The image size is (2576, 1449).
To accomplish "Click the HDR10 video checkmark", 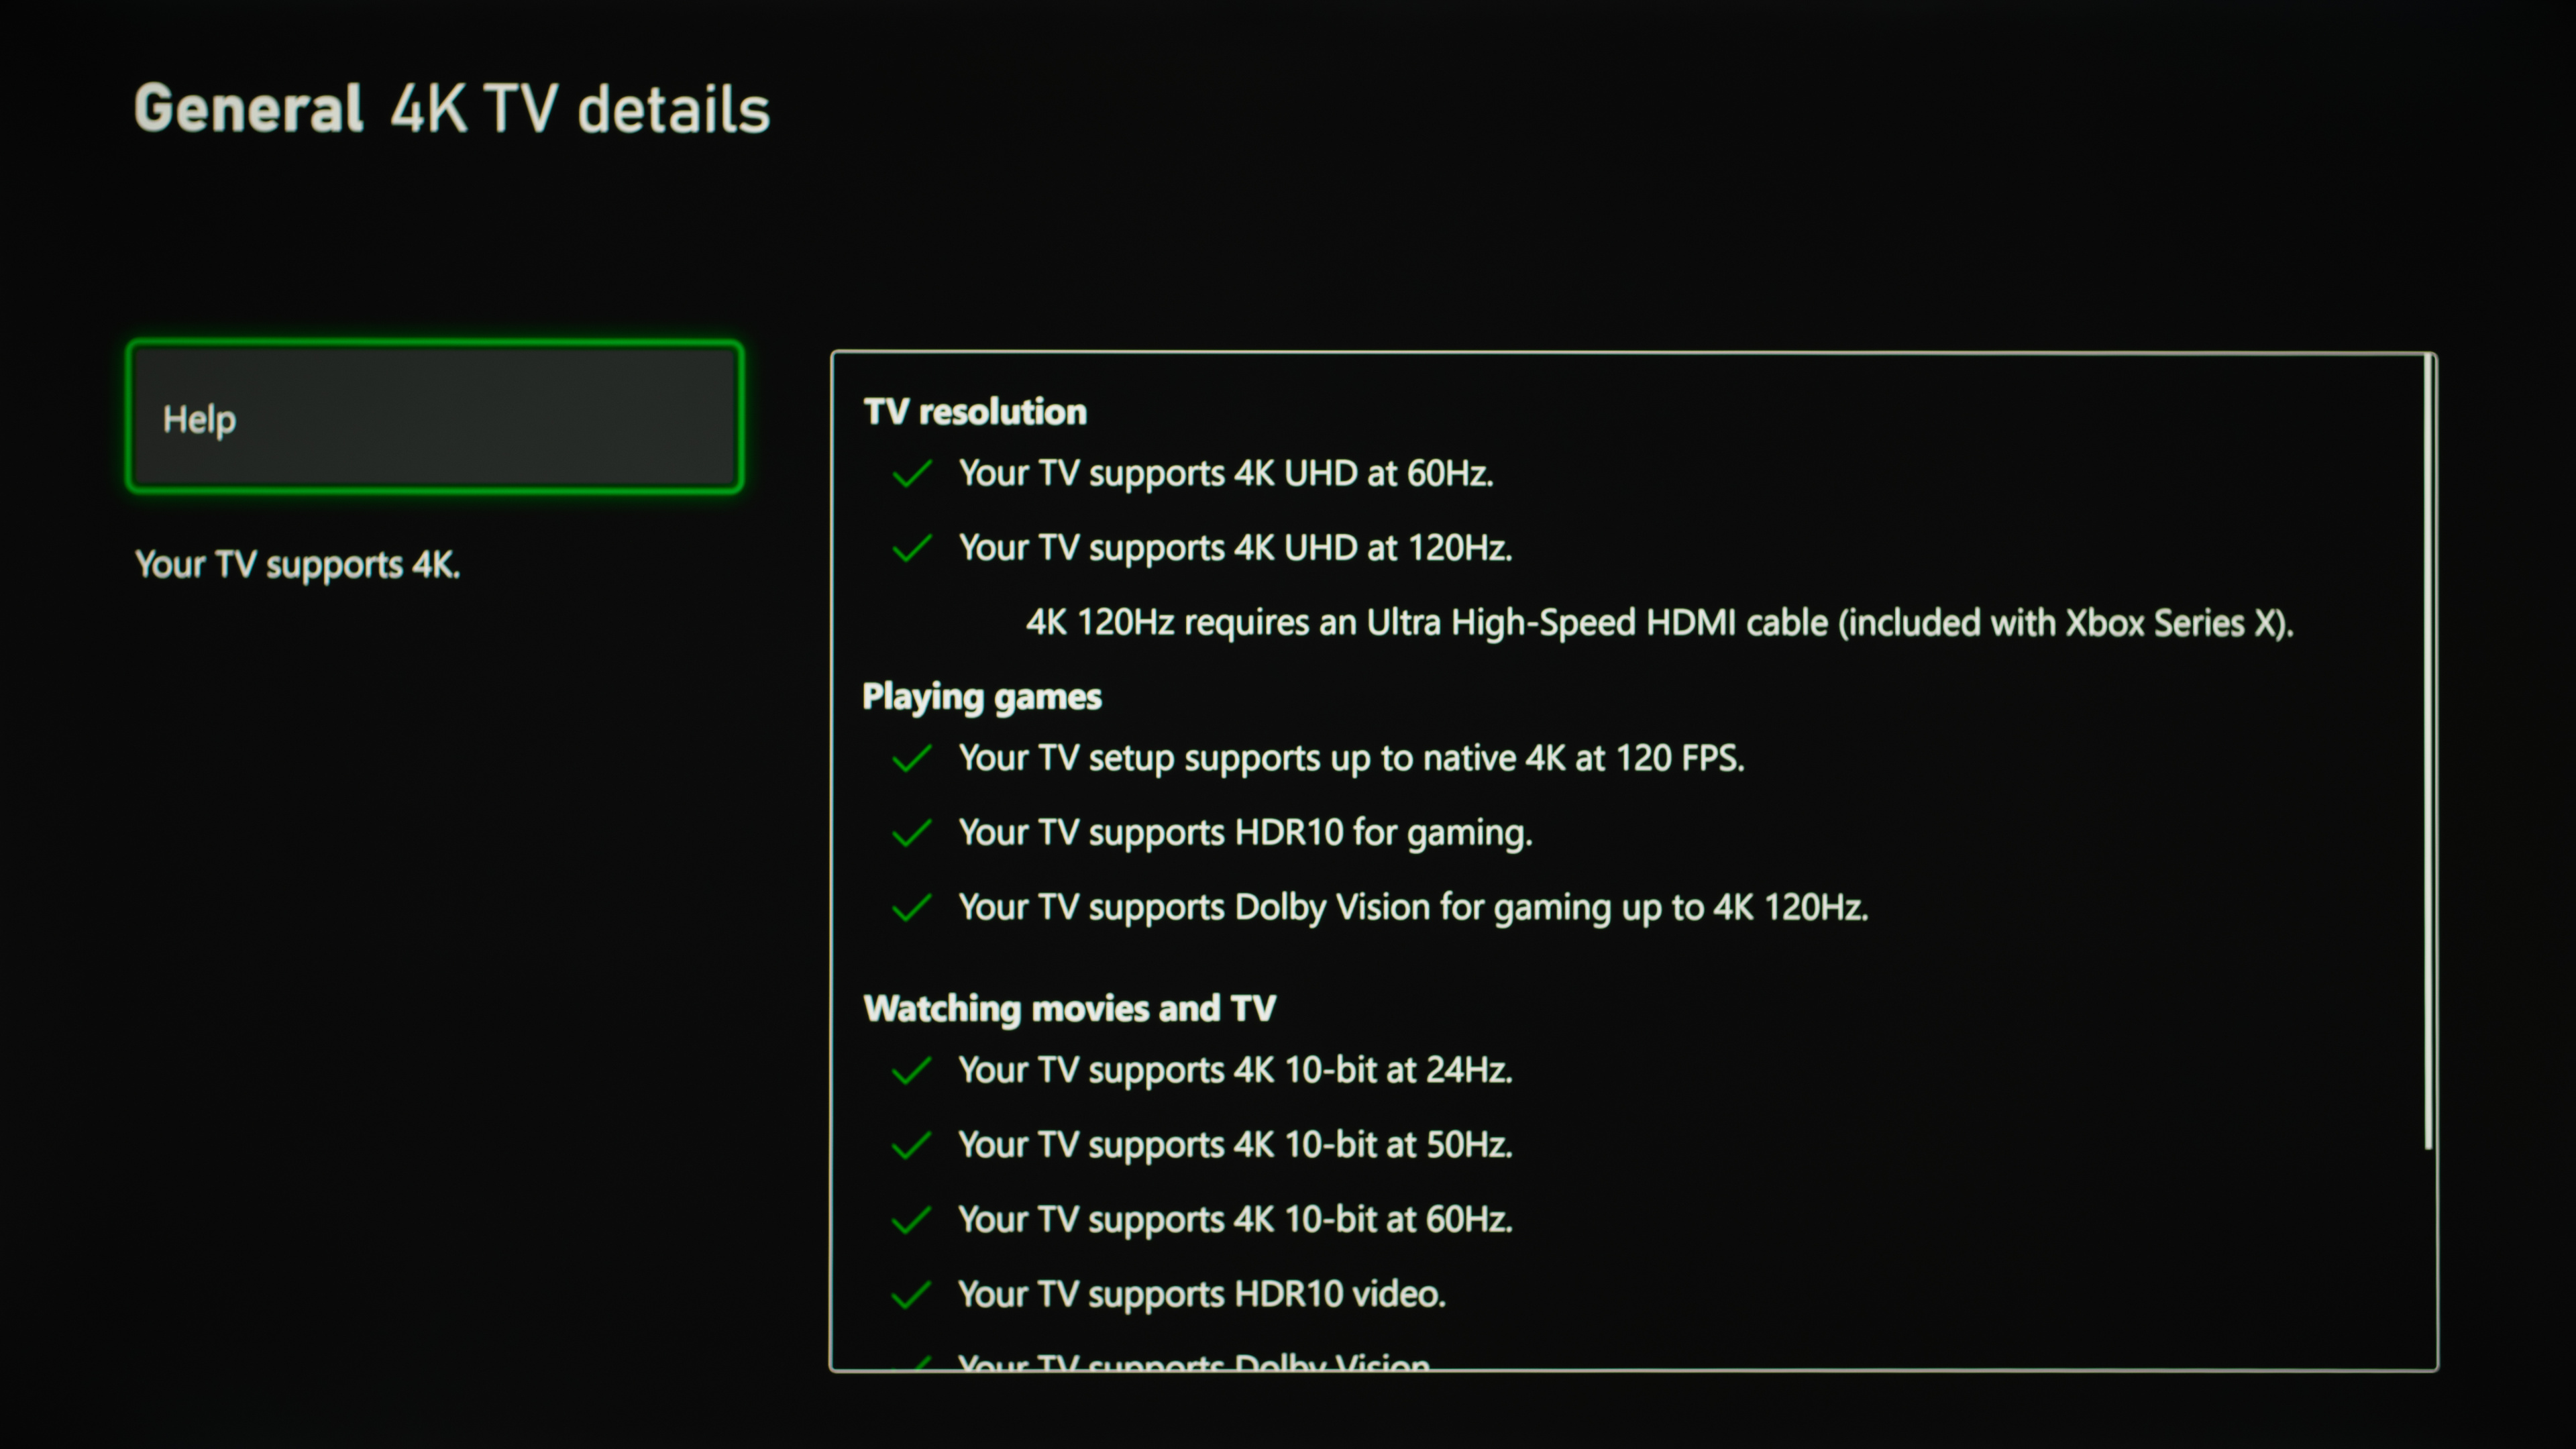I will coord(911,1296).
